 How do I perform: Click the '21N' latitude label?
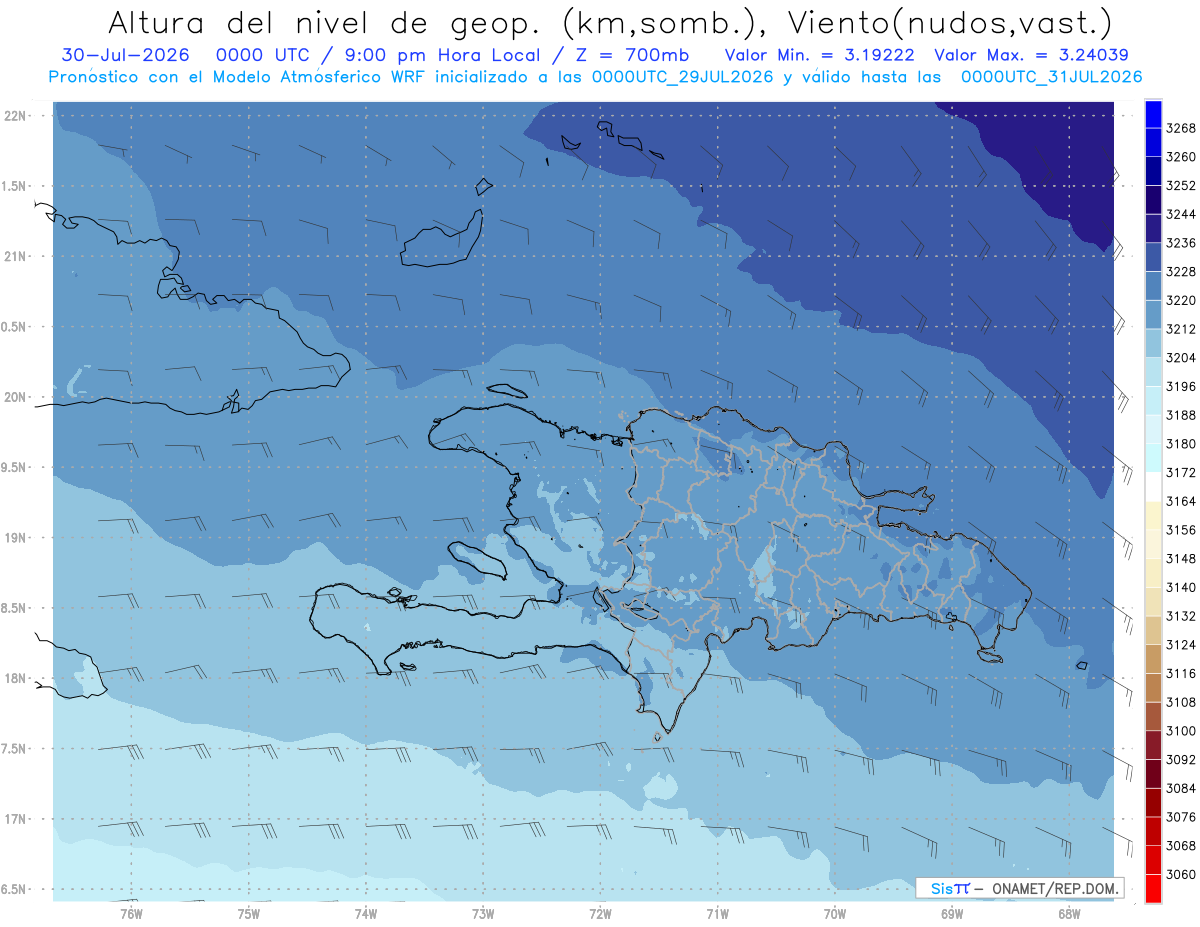[15, 256]
